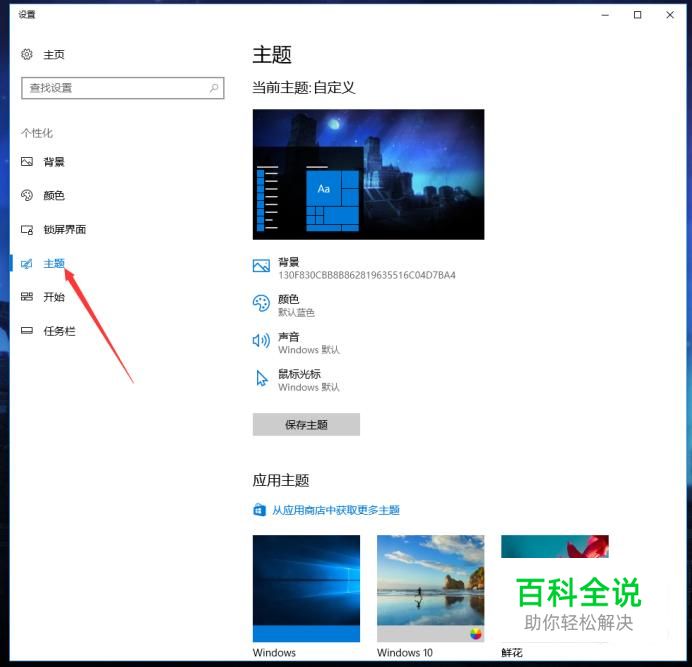Maximize the 设置 window
Image resolution: width=692 pixels, height=667 pixels.
[x=637, y=15]
